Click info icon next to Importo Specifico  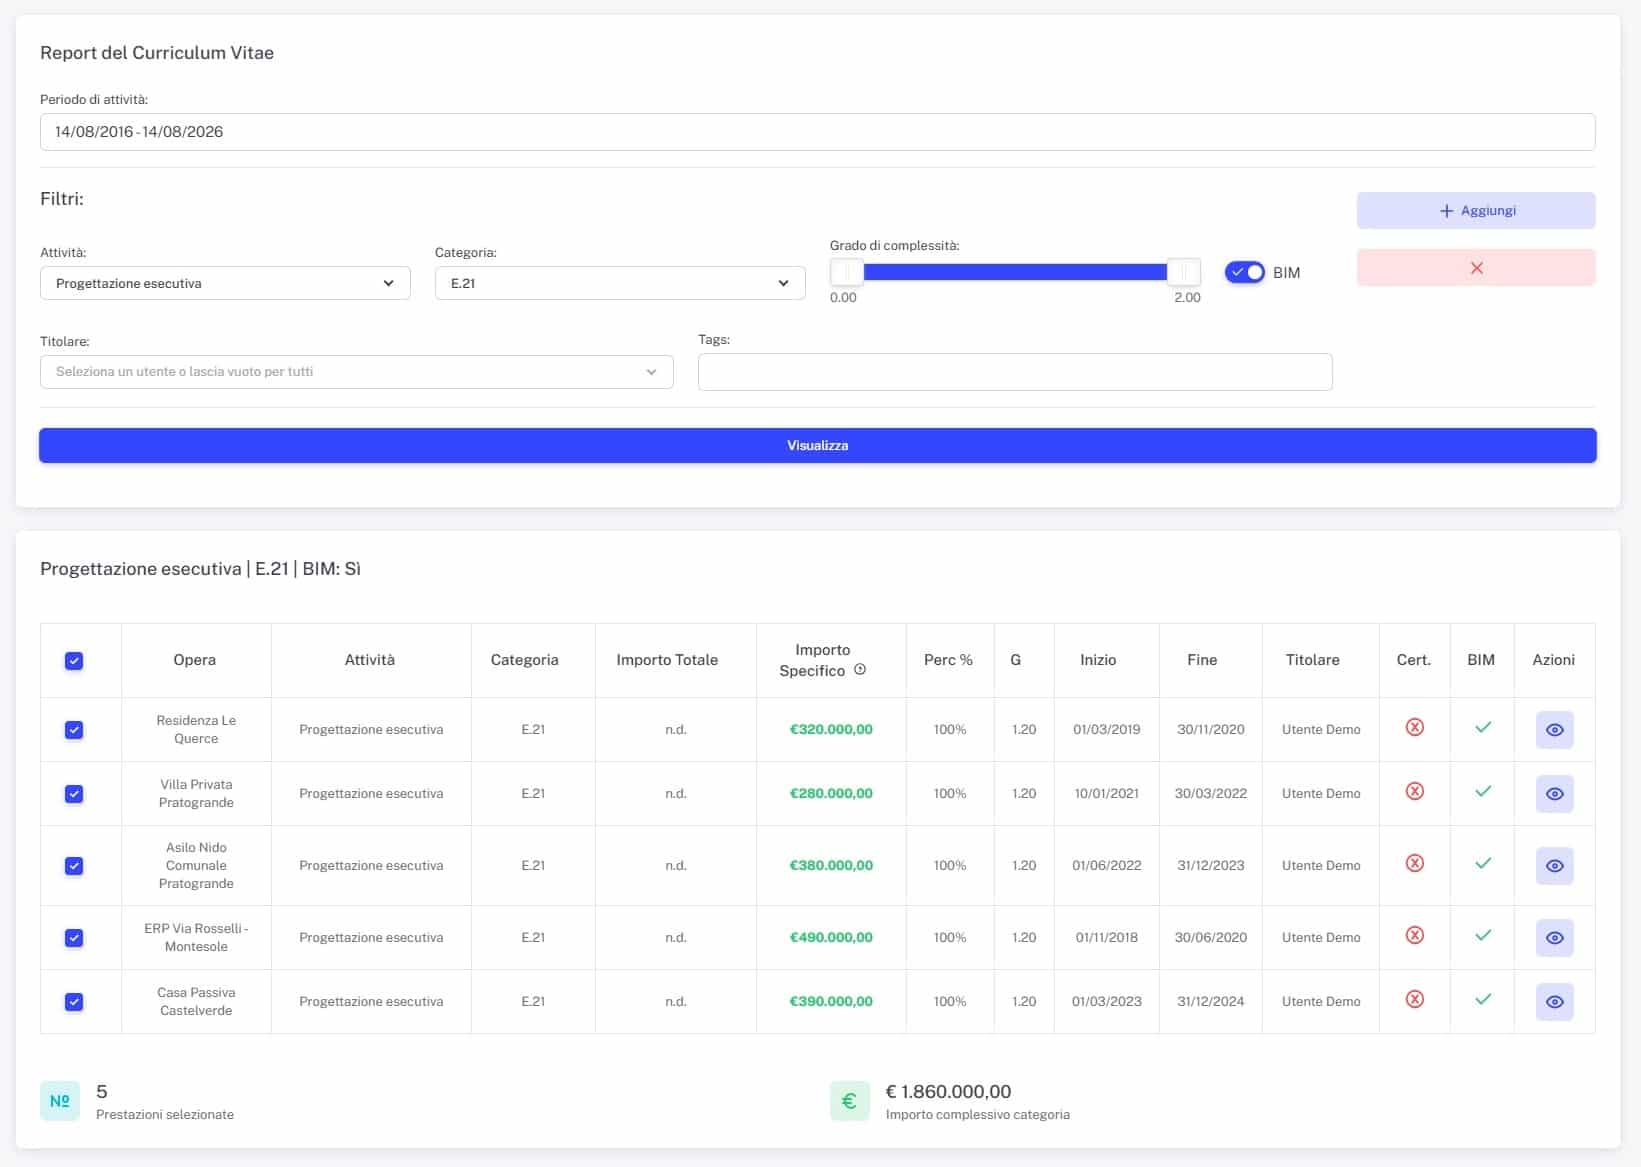pos(860,670)
